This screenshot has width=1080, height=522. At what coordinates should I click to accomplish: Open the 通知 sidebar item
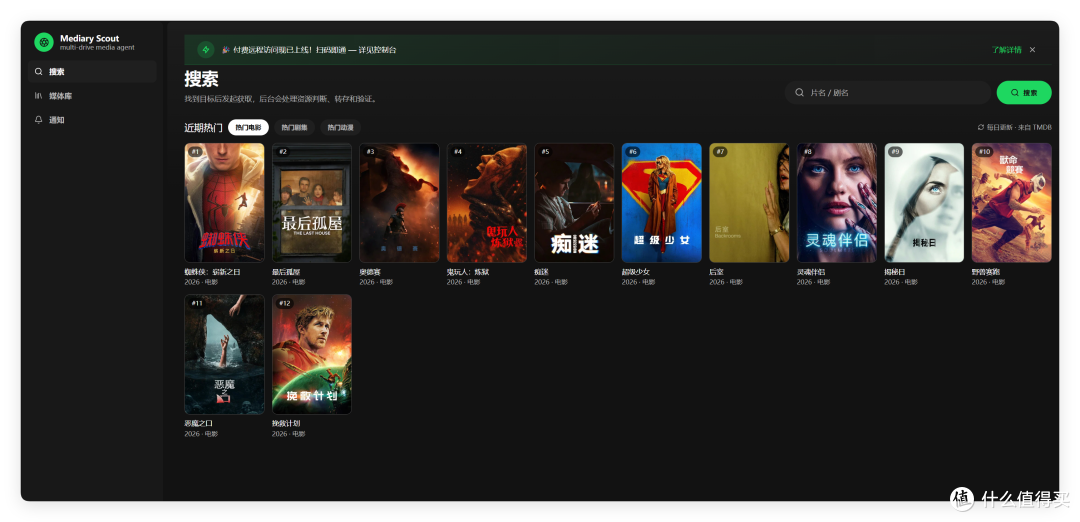(92, 120)
